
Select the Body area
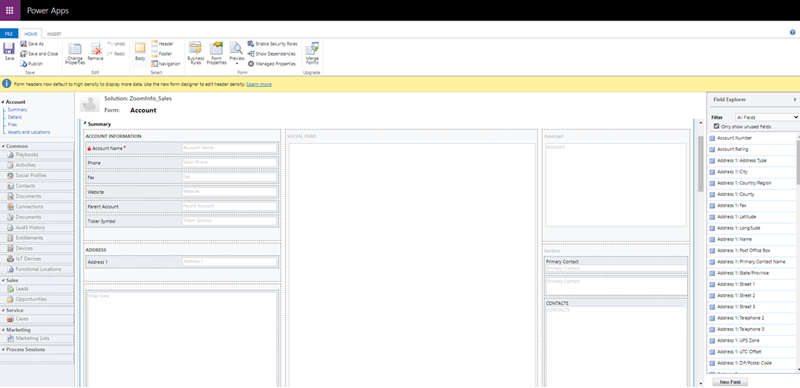tap(140, 52)
